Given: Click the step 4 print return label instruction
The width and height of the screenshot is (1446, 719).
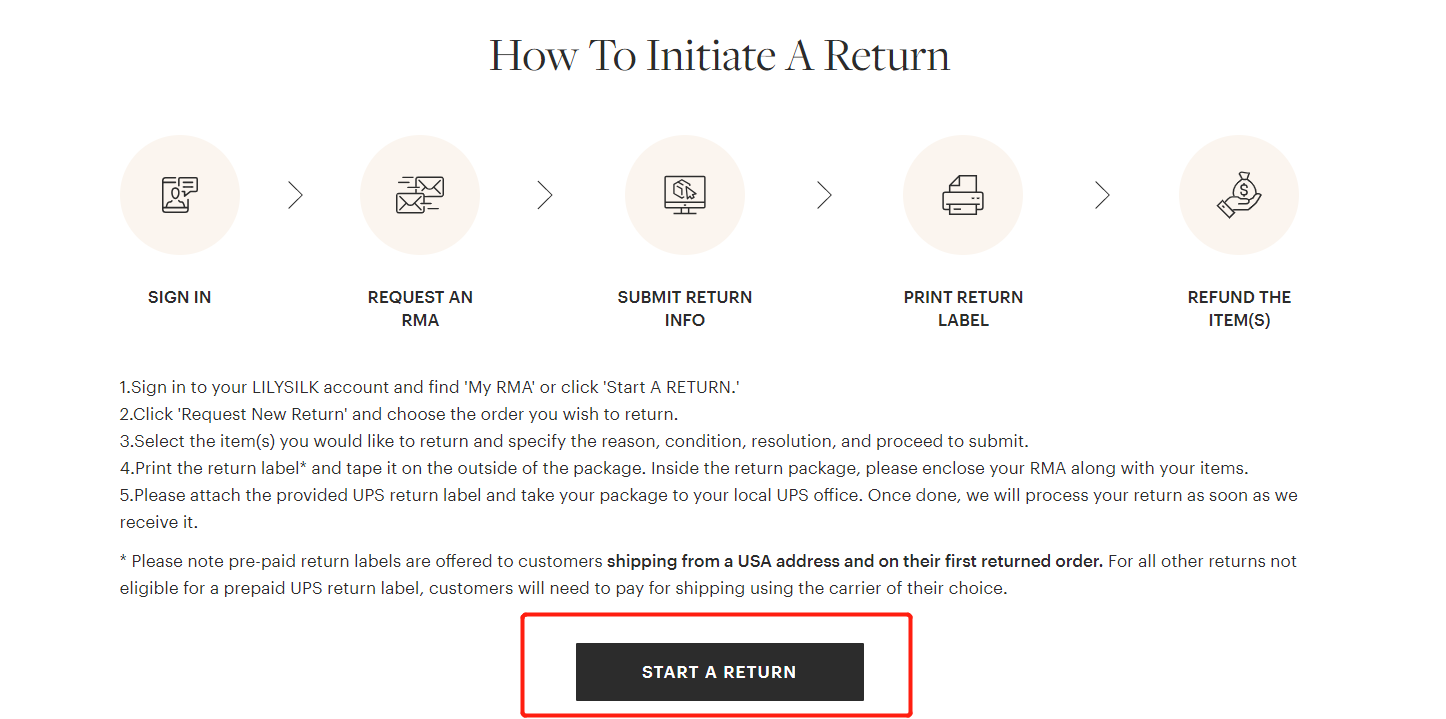Looking at the screenshot, I should coord(685,468).
